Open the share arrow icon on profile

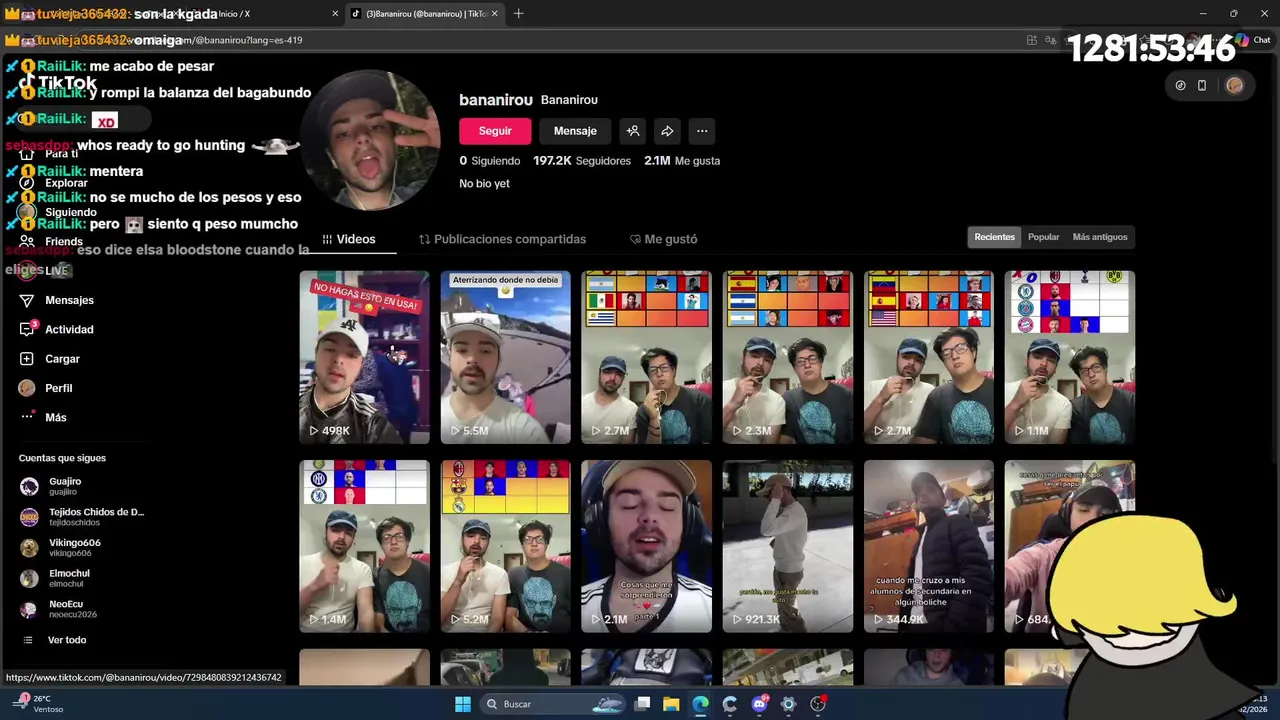[x=667, y=131]
